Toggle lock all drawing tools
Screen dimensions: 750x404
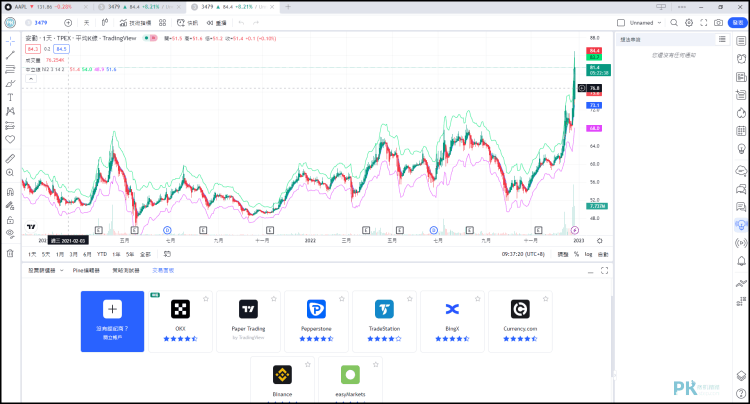pyautogui.click(x=10, y=220)
